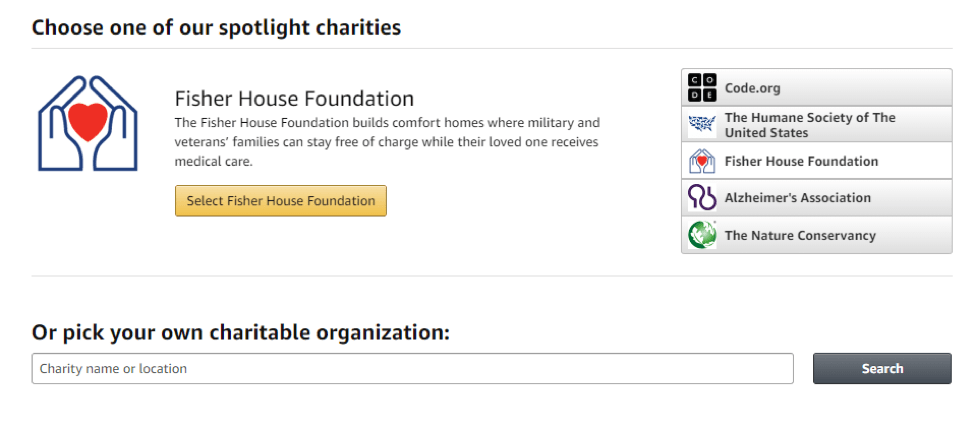974x429 pixels.
Task: Click the divider line under the spotlight charities heading
Action: tap(491, 48)
